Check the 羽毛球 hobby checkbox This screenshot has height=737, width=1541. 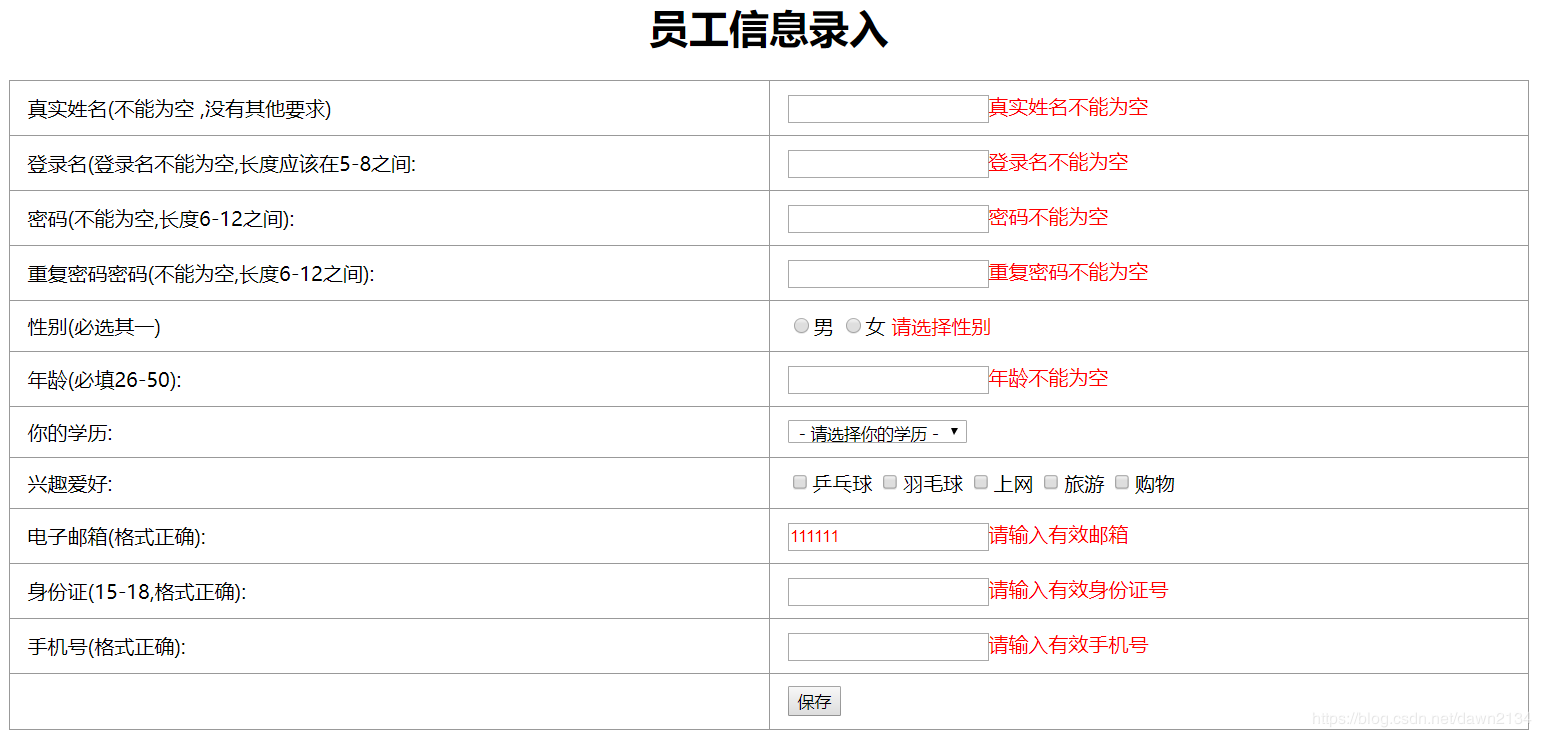889,482
